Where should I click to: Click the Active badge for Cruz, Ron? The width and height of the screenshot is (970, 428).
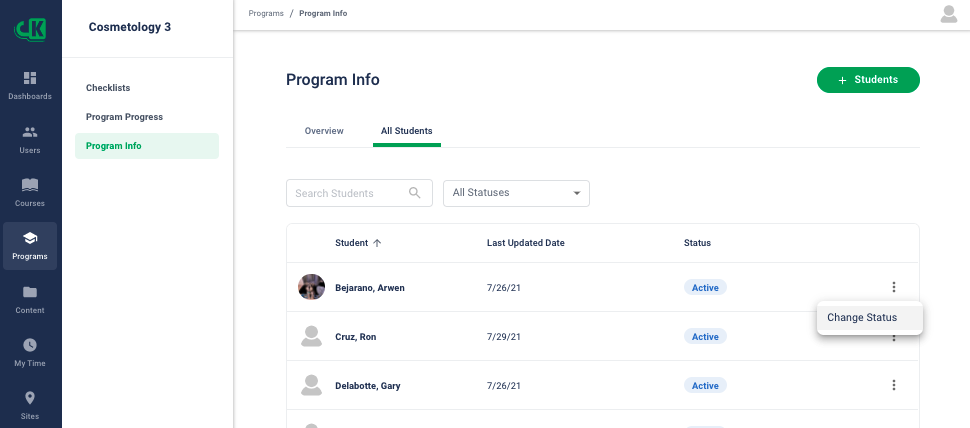pos(705,336)
